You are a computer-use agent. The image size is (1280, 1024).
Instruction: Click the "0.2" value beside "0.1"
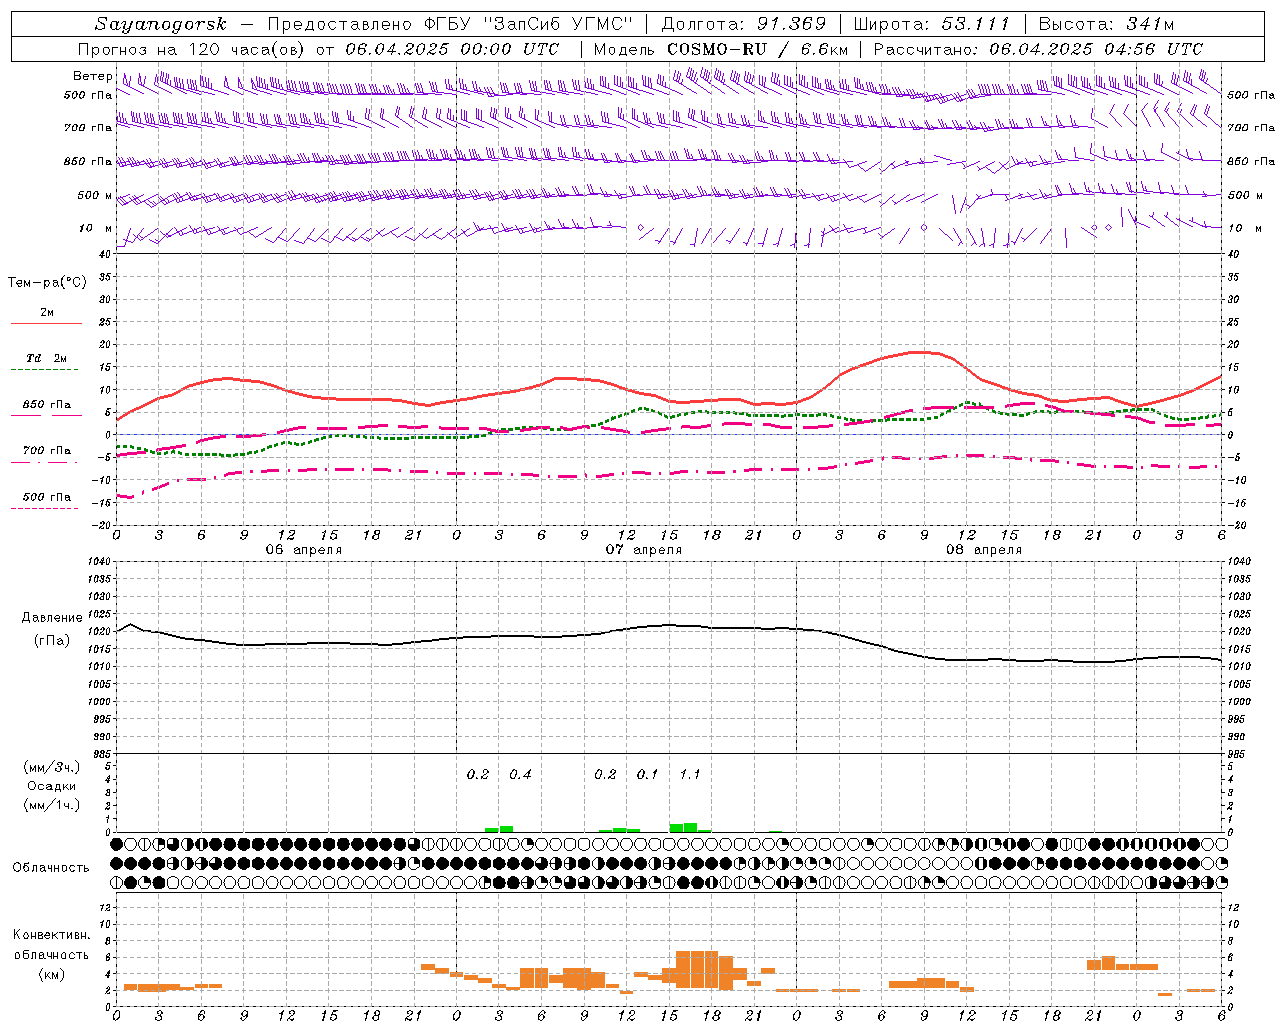[605, 774]
